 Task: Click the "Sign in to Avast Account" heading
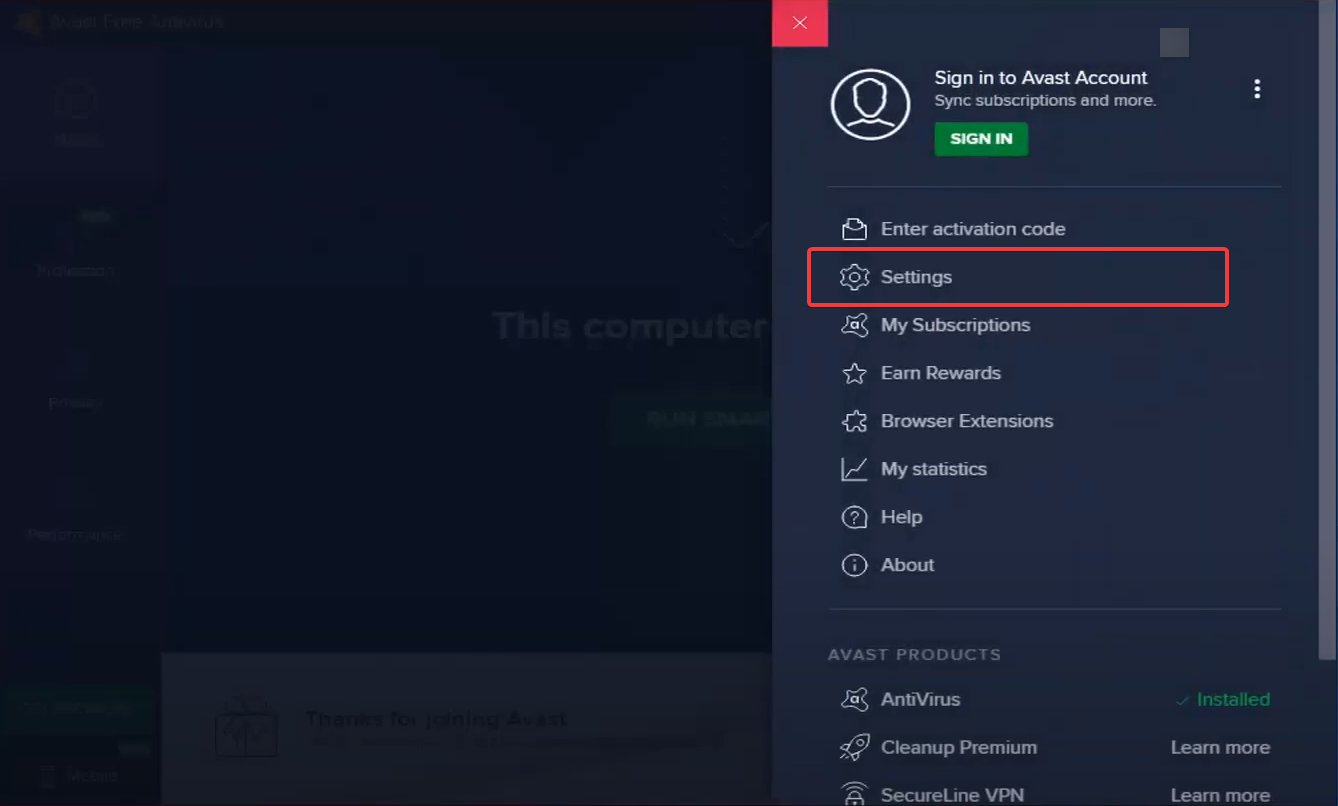1041,77
